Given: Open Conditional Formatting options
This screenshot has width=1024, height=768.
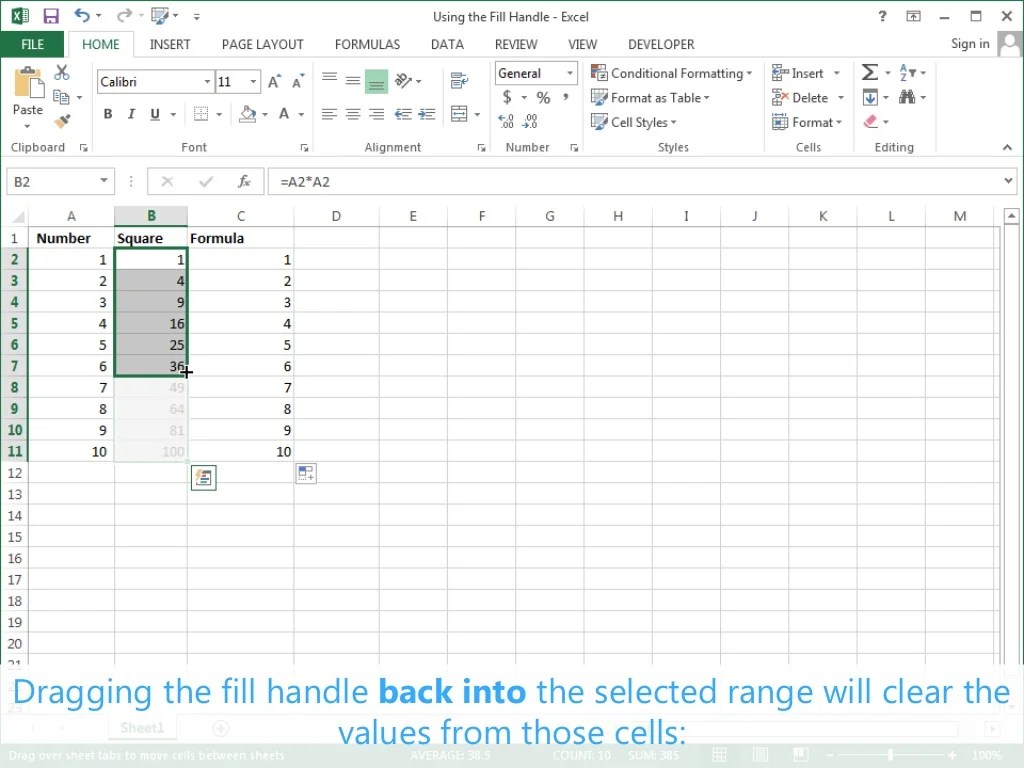Looking at the screenshot, I should pyautogui.click(x=672, y=72).
